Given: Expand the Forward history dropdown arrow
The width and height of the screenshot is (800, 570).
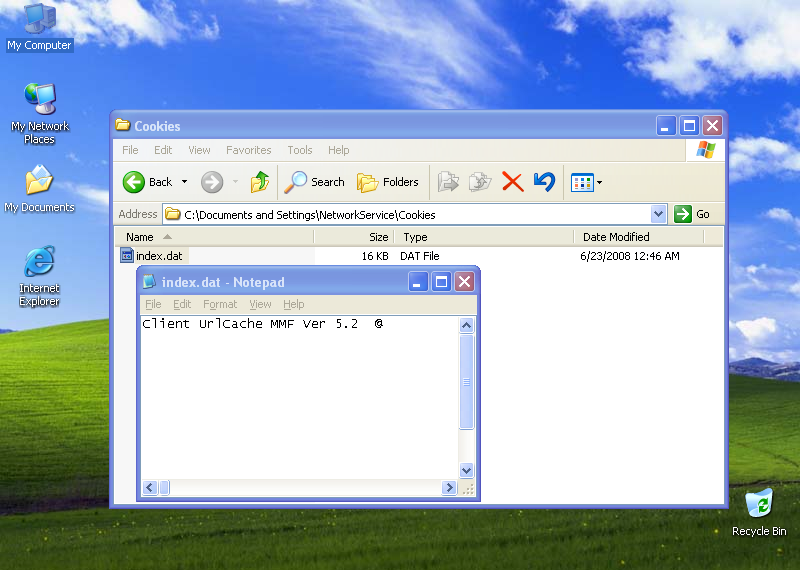Looking at the screenshot, I should coord(235,182).
